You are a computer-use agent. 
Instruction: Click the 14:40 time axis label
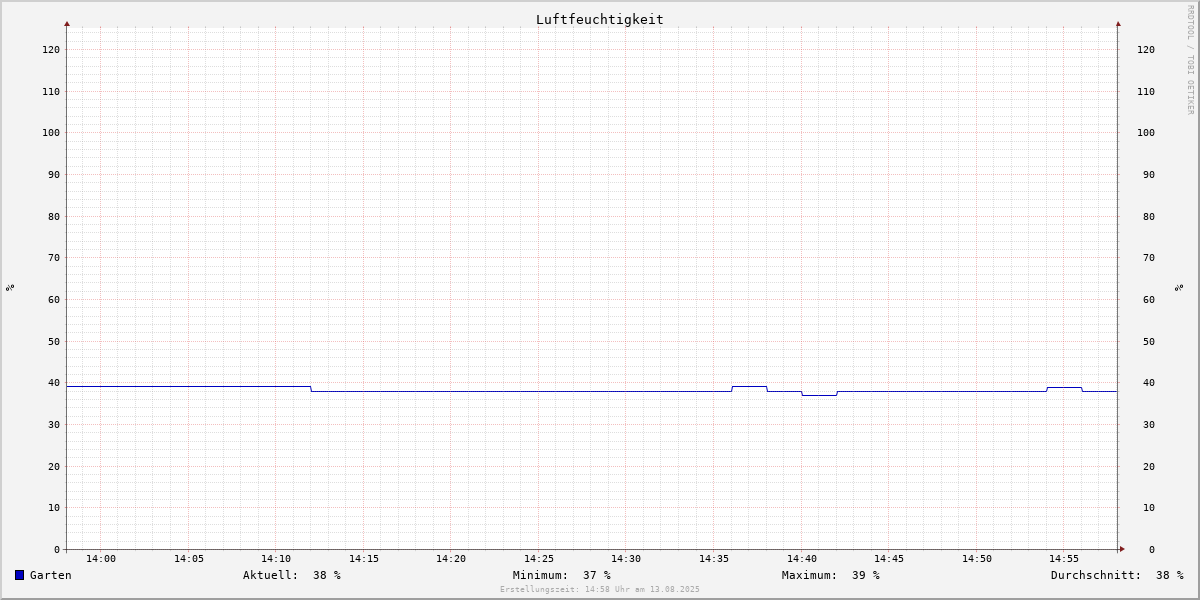[802, 559]
